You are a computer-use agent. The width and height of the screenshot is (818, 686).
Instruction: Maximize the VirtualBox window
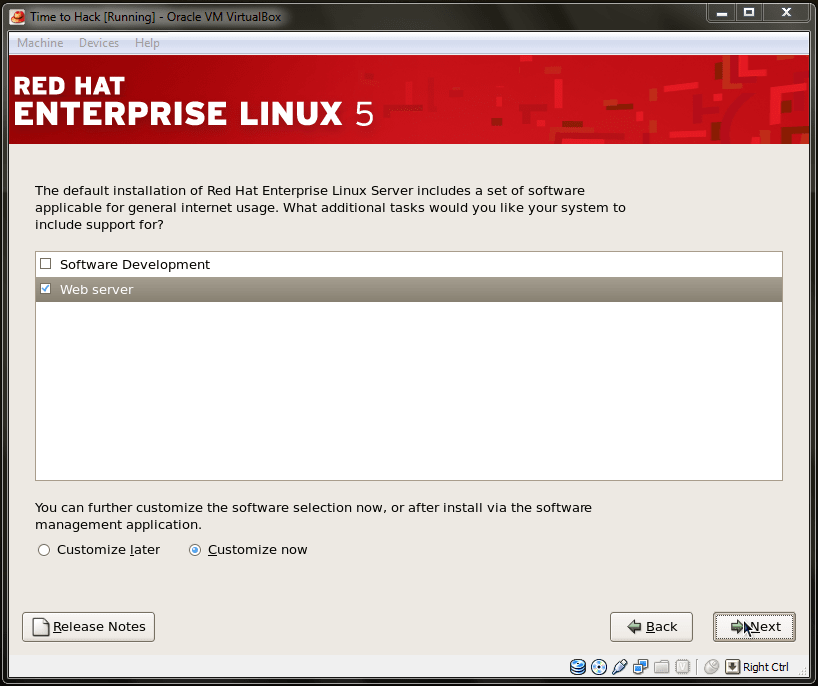(x=749, y=13)
